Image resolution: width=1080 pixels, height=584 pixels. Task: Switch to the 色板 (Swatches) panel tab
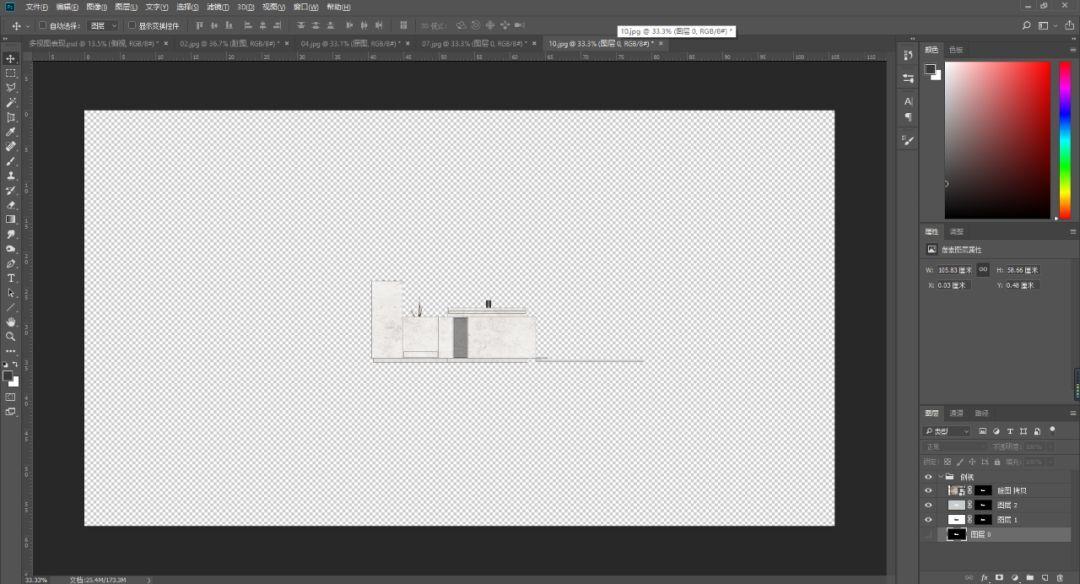coord(956,50)
